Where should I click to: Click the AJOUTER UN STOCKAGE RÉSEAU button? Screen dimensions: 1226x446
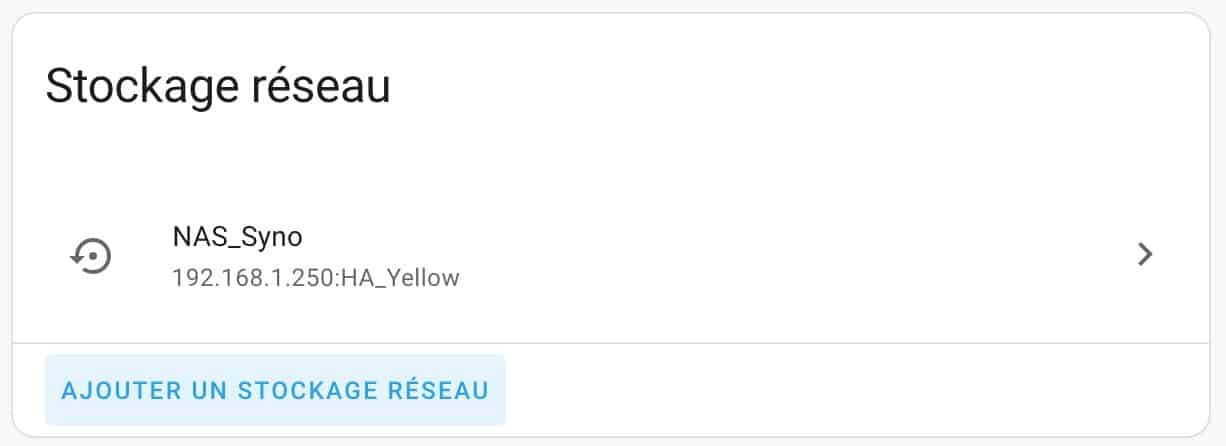[275, 389]
